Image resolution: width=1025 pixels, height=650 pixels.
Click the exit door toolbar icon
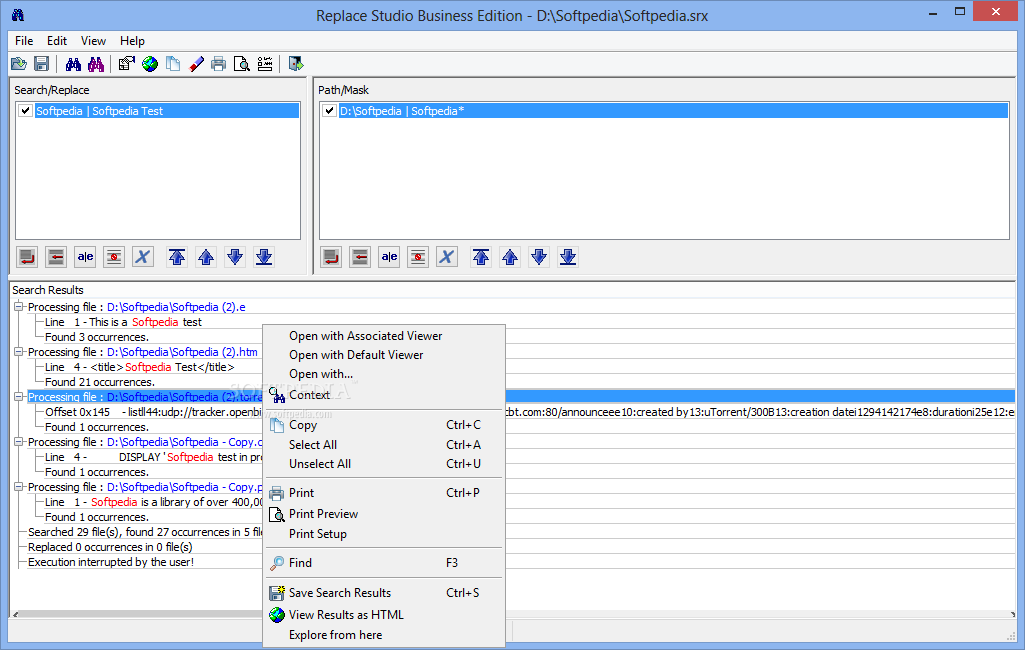tap(296, 64)
